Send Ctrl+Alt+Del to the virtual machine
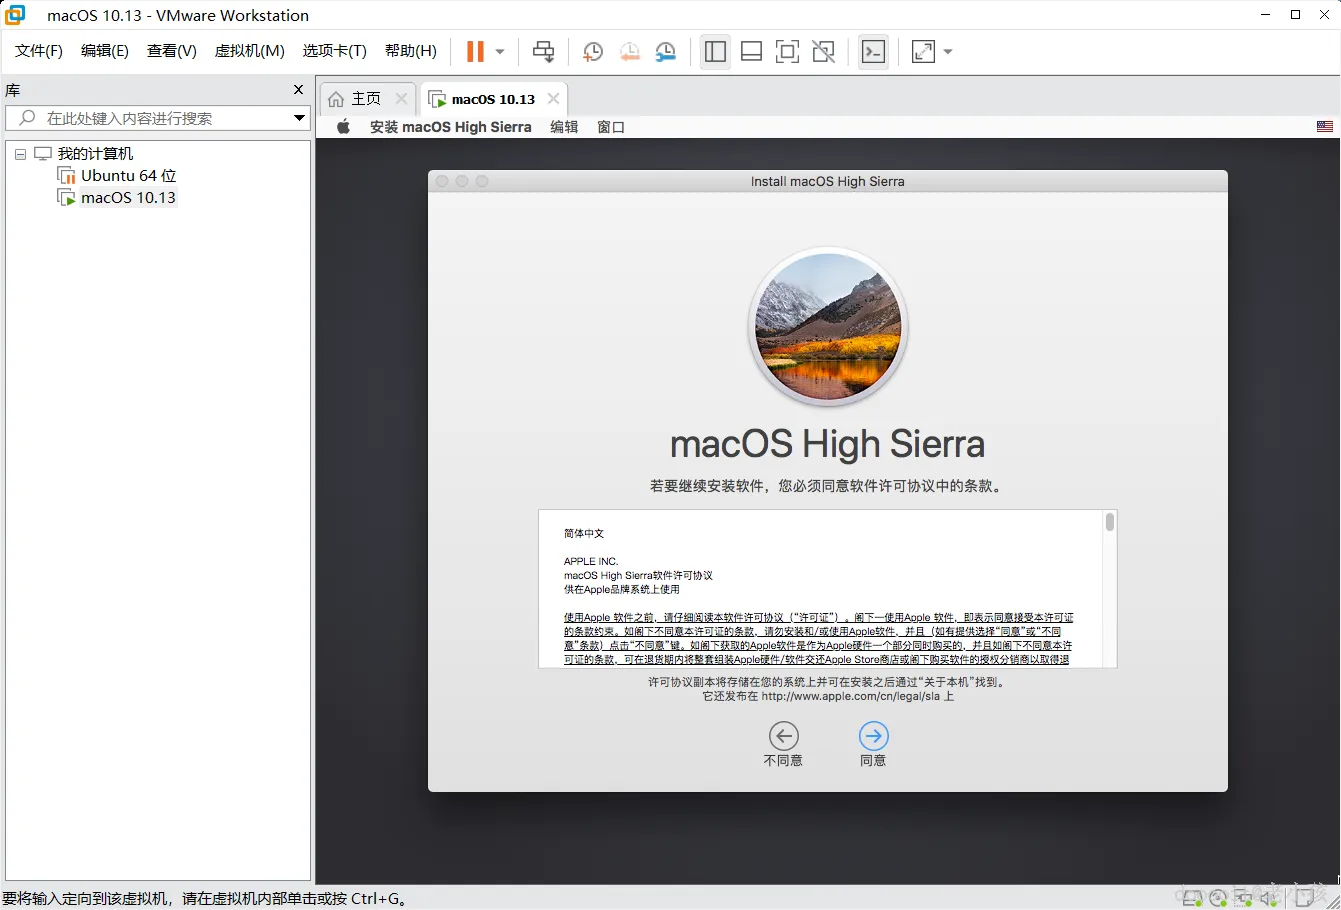The image size is (1341, 910). coord(544,51)
